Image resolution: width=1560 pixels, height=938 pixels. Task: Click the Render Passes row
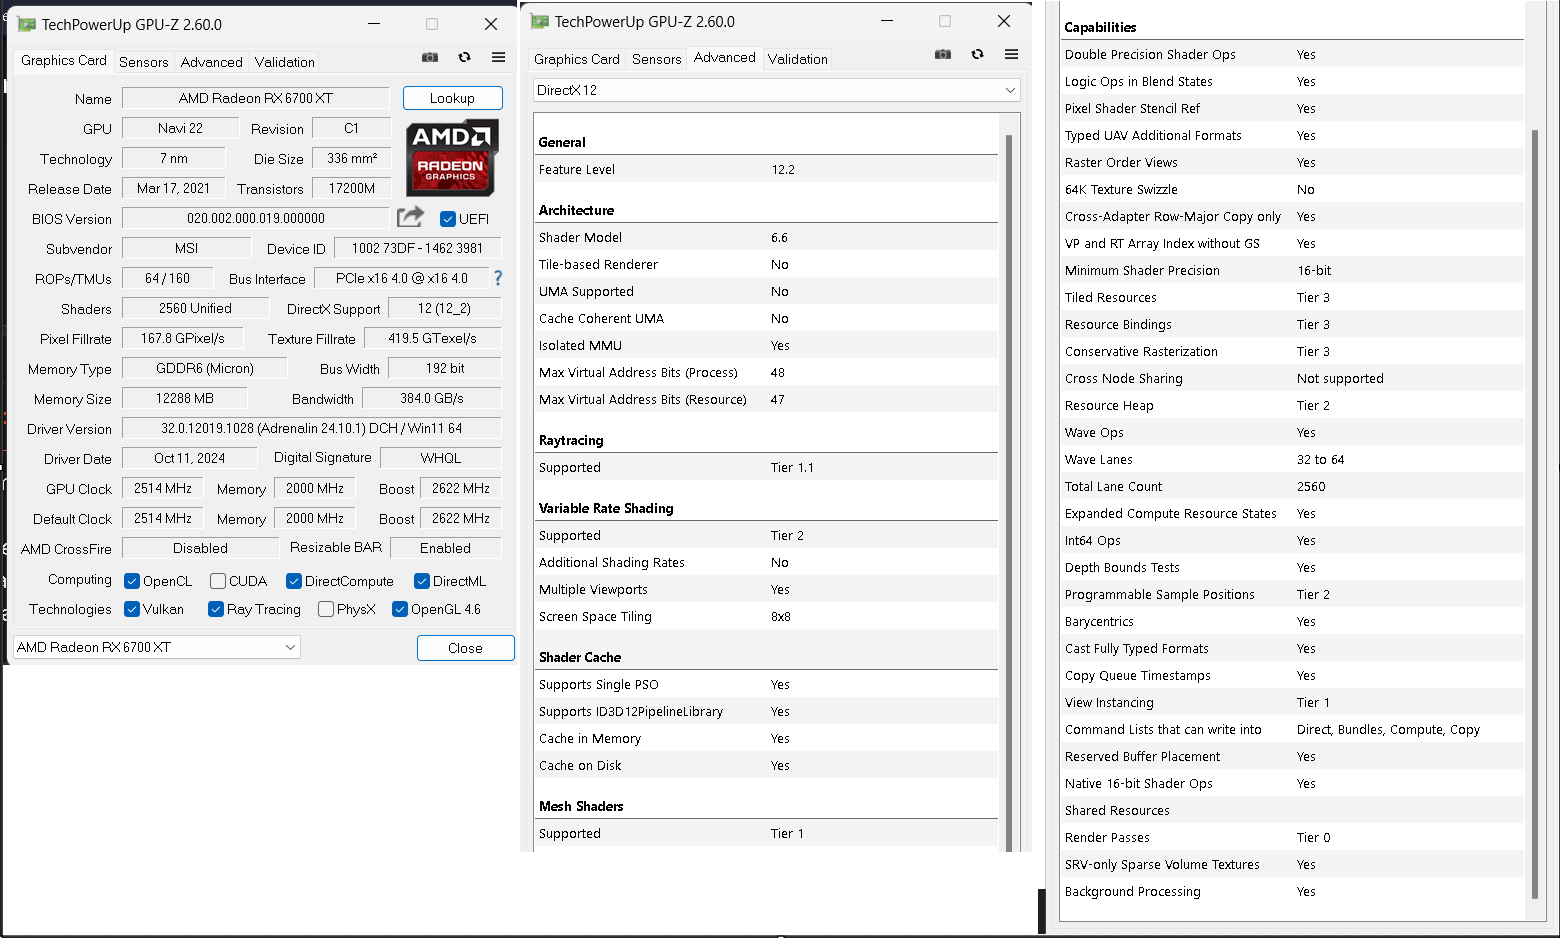point(1292,837)
